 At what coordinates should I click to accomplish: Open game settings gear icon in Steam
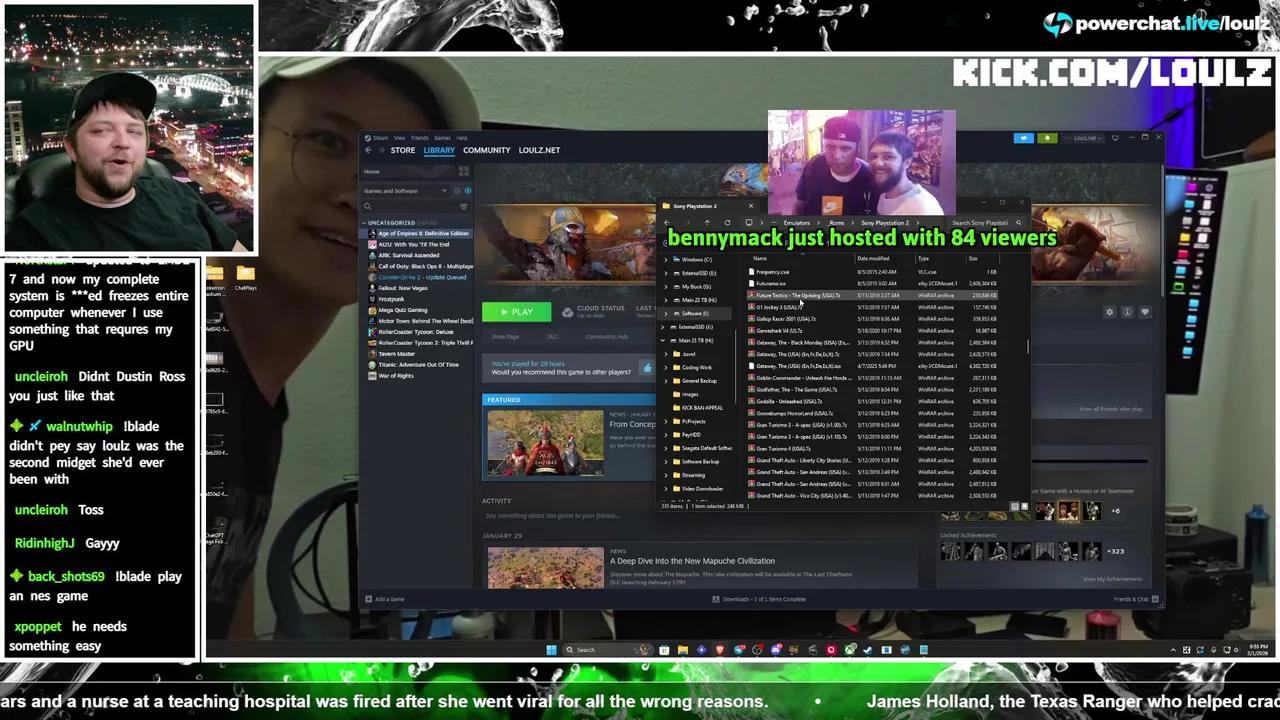1109,312
